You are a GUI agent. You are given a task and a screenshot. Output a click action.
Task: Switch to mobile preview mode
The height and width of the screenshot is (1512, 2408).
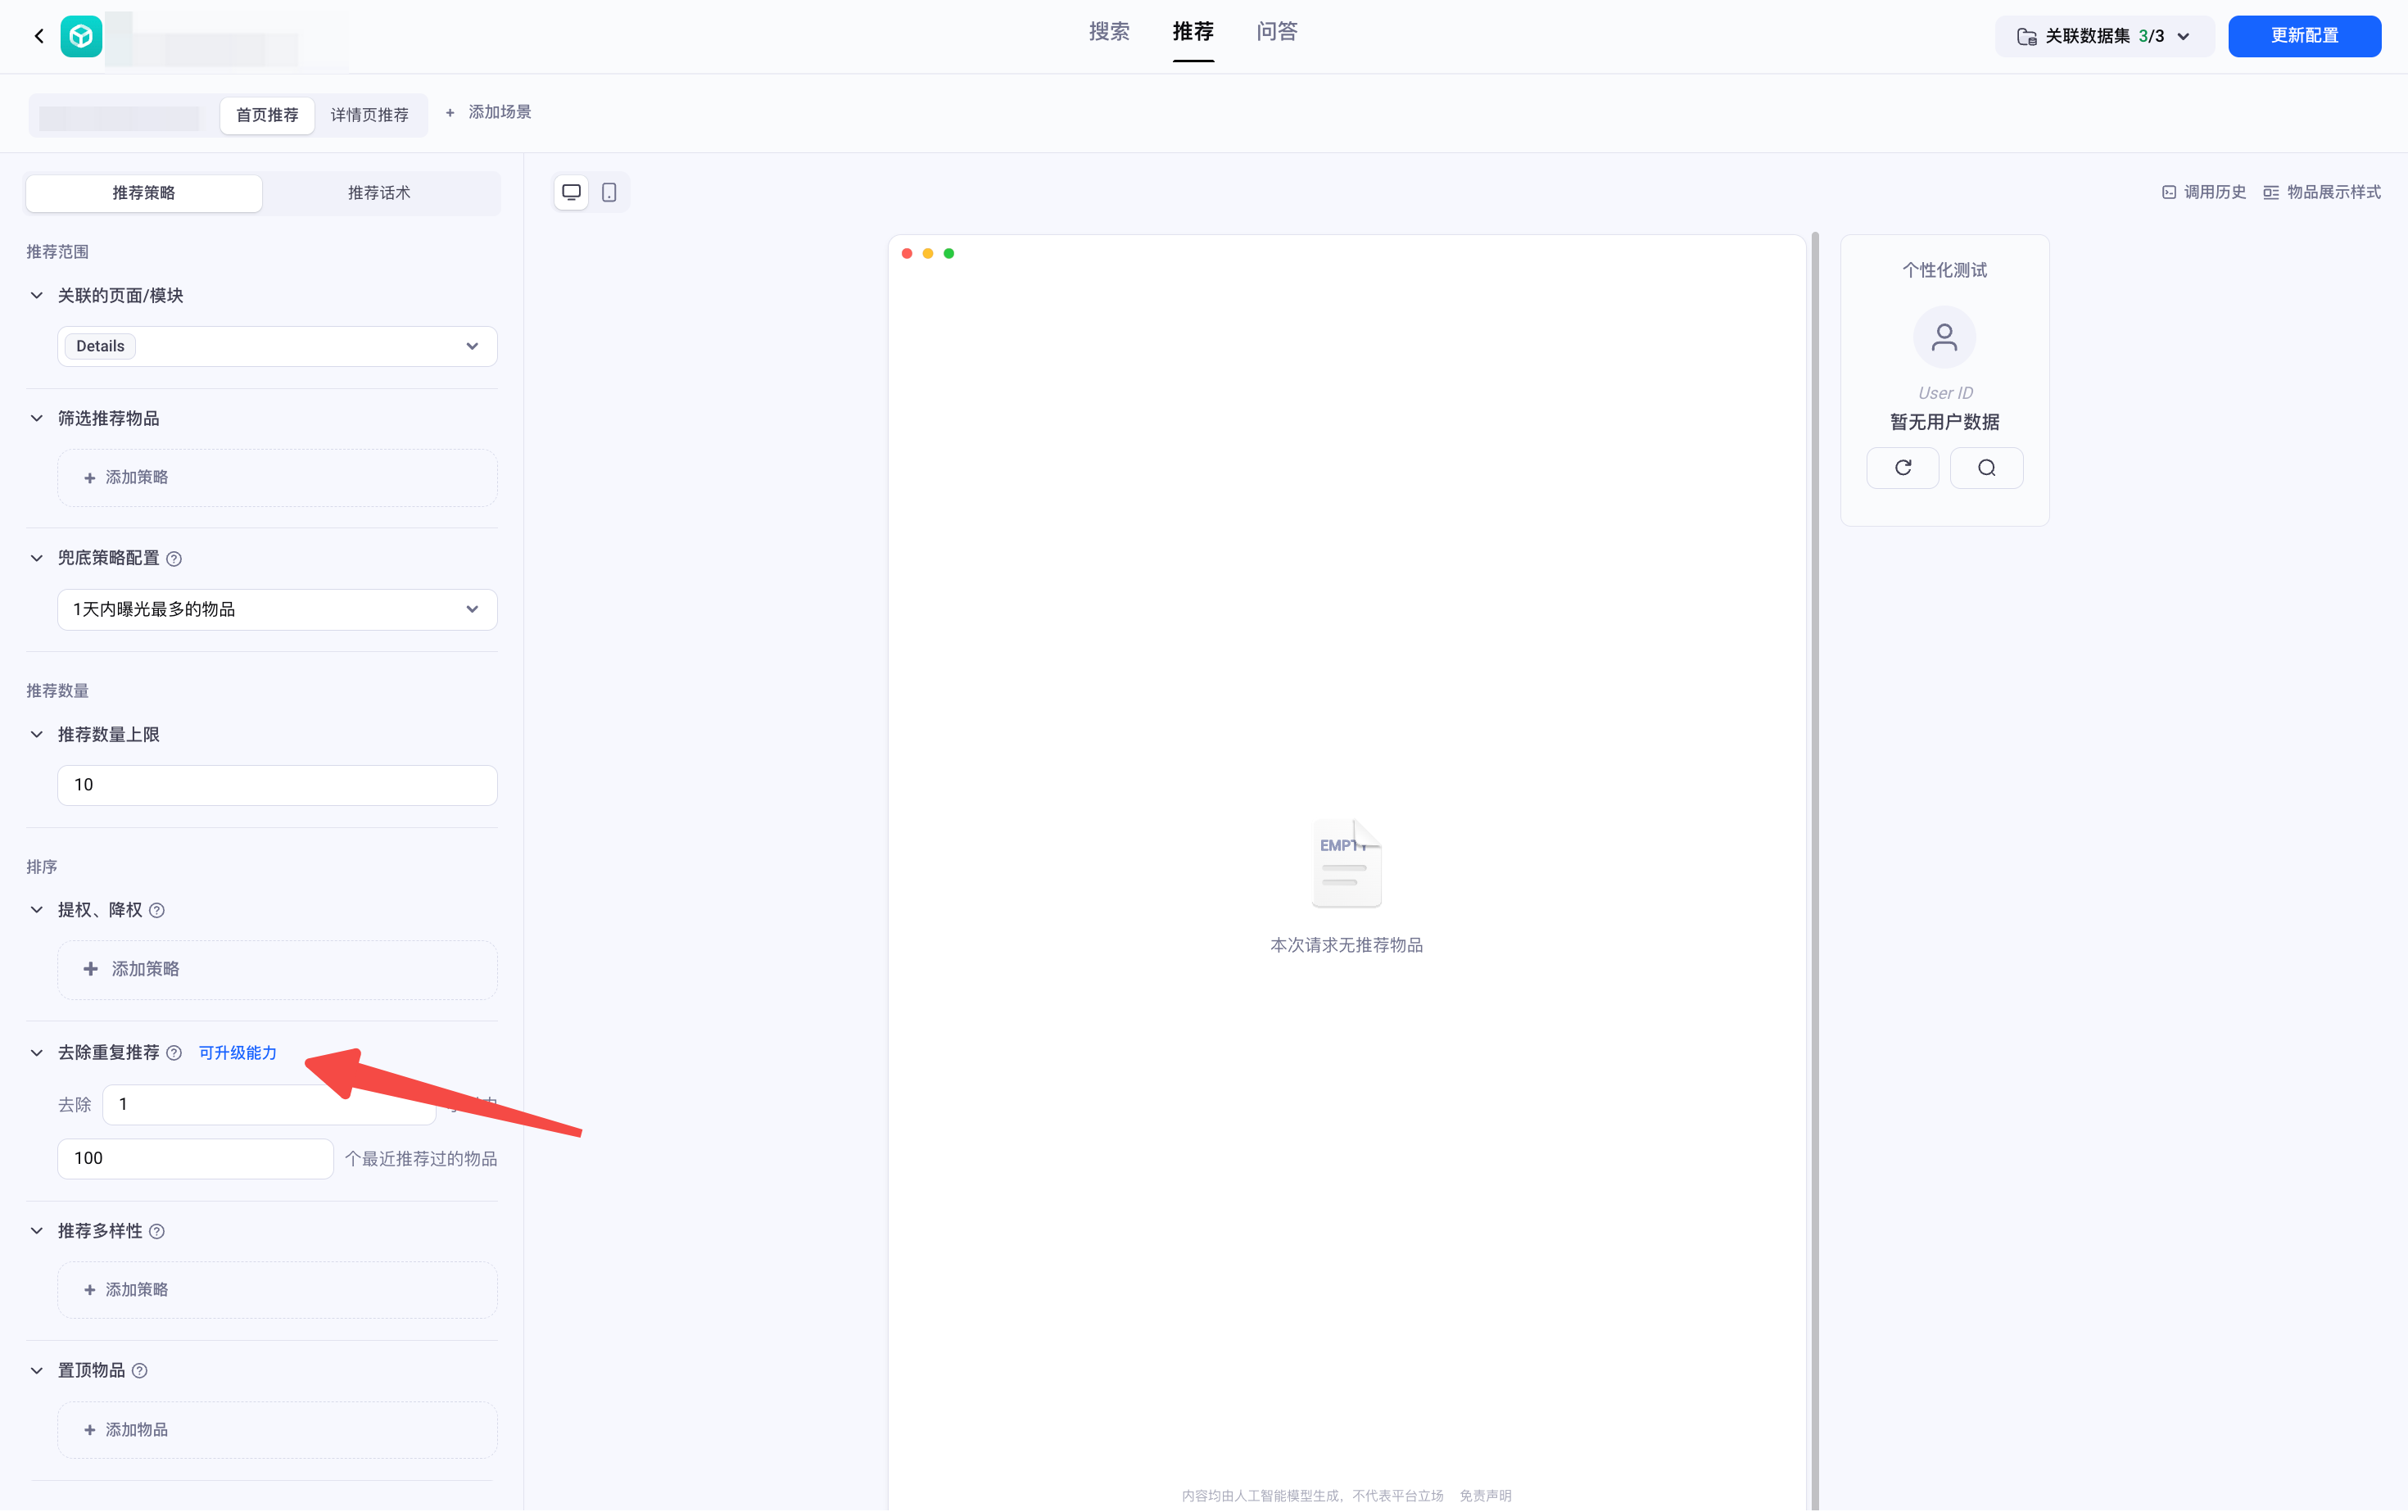click(x=609, y=192)
